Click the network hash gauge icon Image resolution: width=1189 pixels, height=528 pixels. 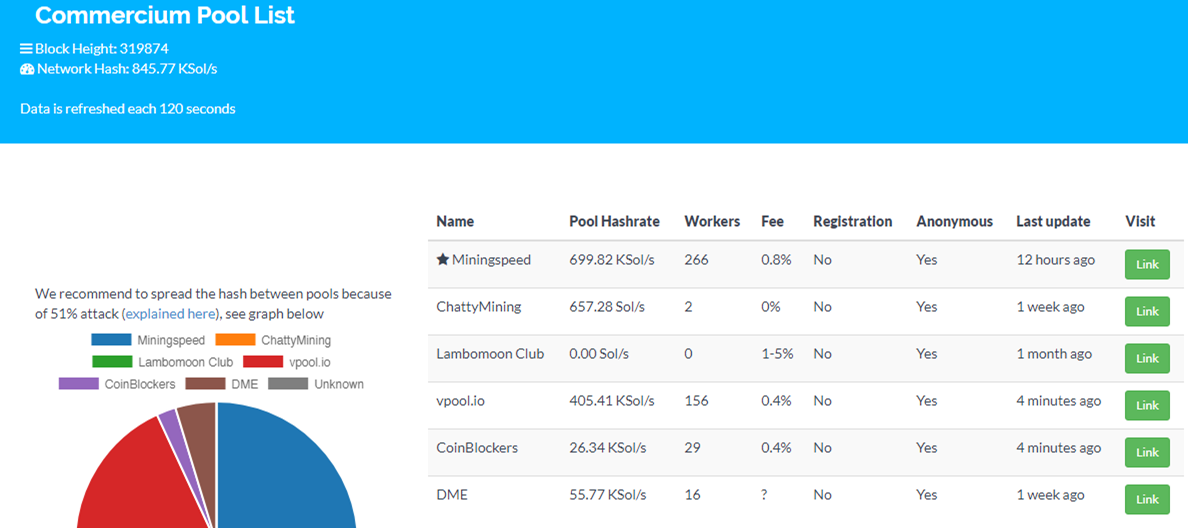click(27, 69)
